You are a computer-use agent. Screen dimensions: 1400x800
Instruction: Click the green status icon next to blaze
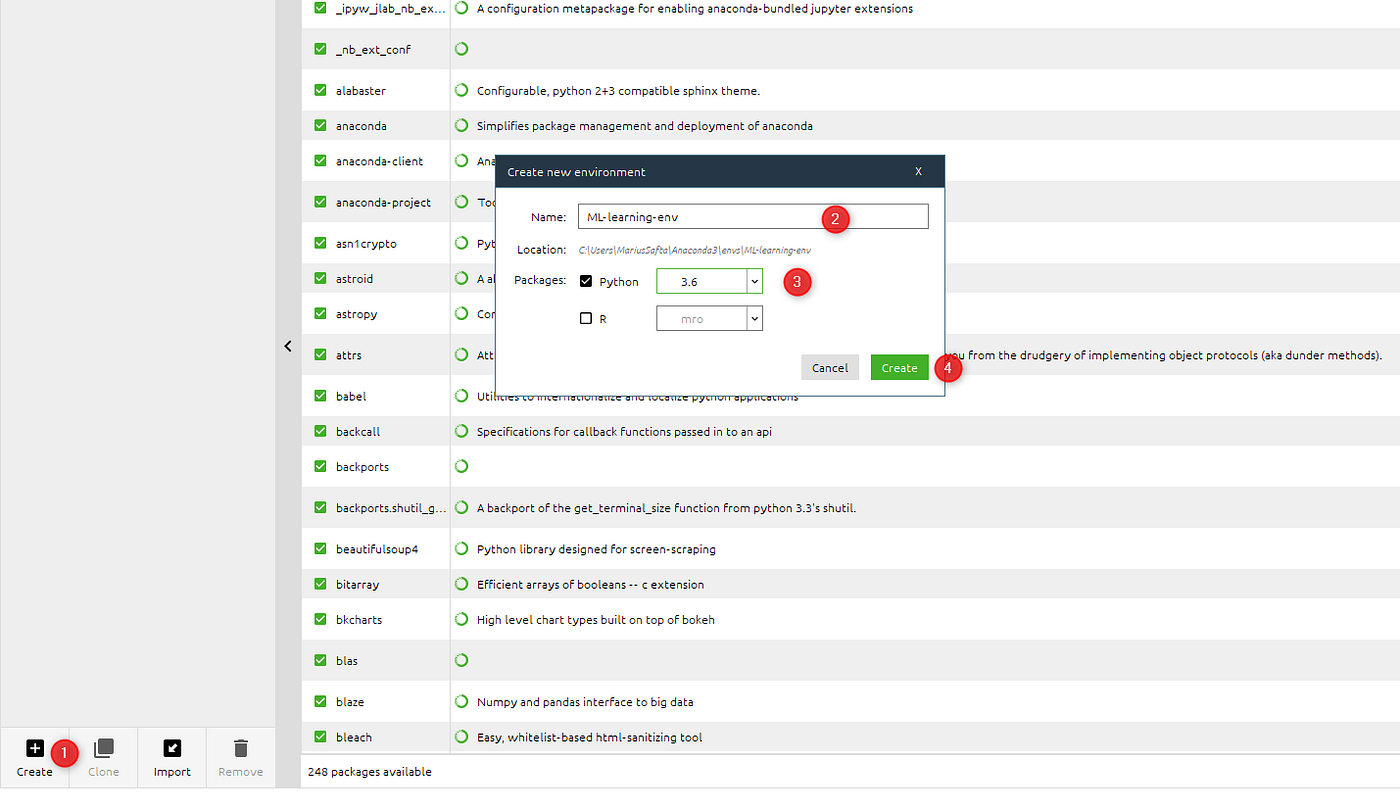[461, 702]
